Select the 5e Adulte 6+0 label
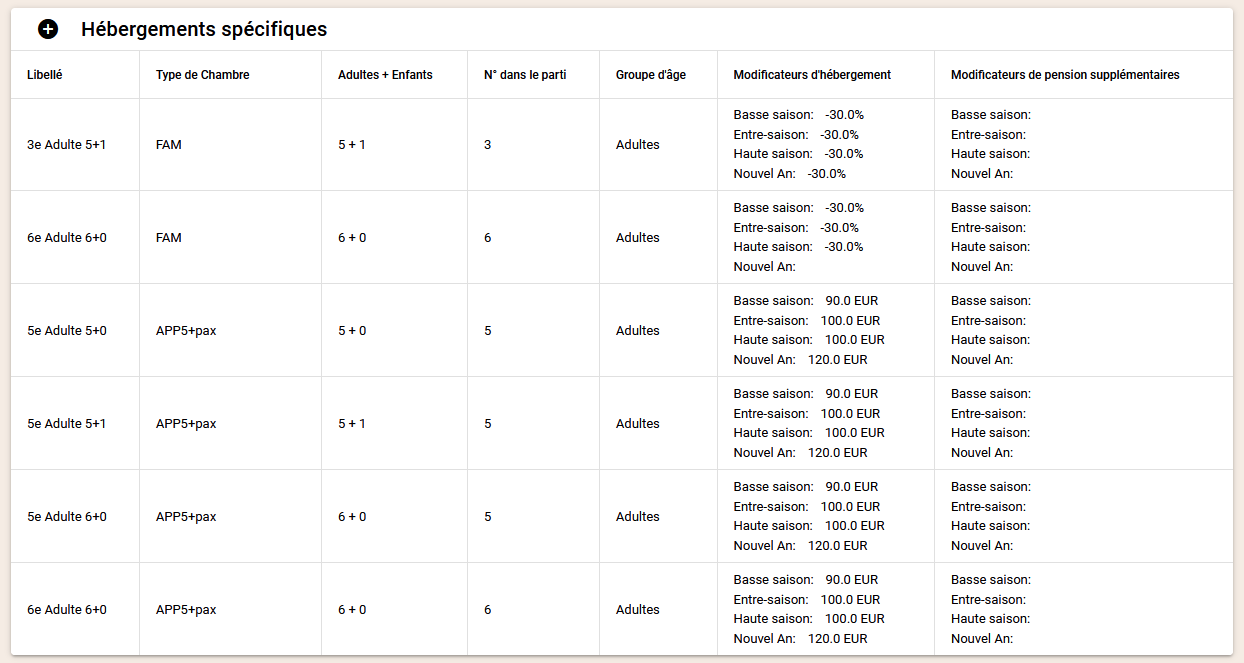The width and height of the screenshot is (1244, 663). click(67, 517)
